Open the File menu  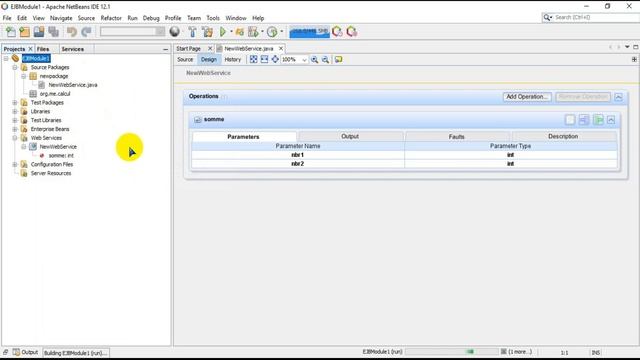point(7,18)
